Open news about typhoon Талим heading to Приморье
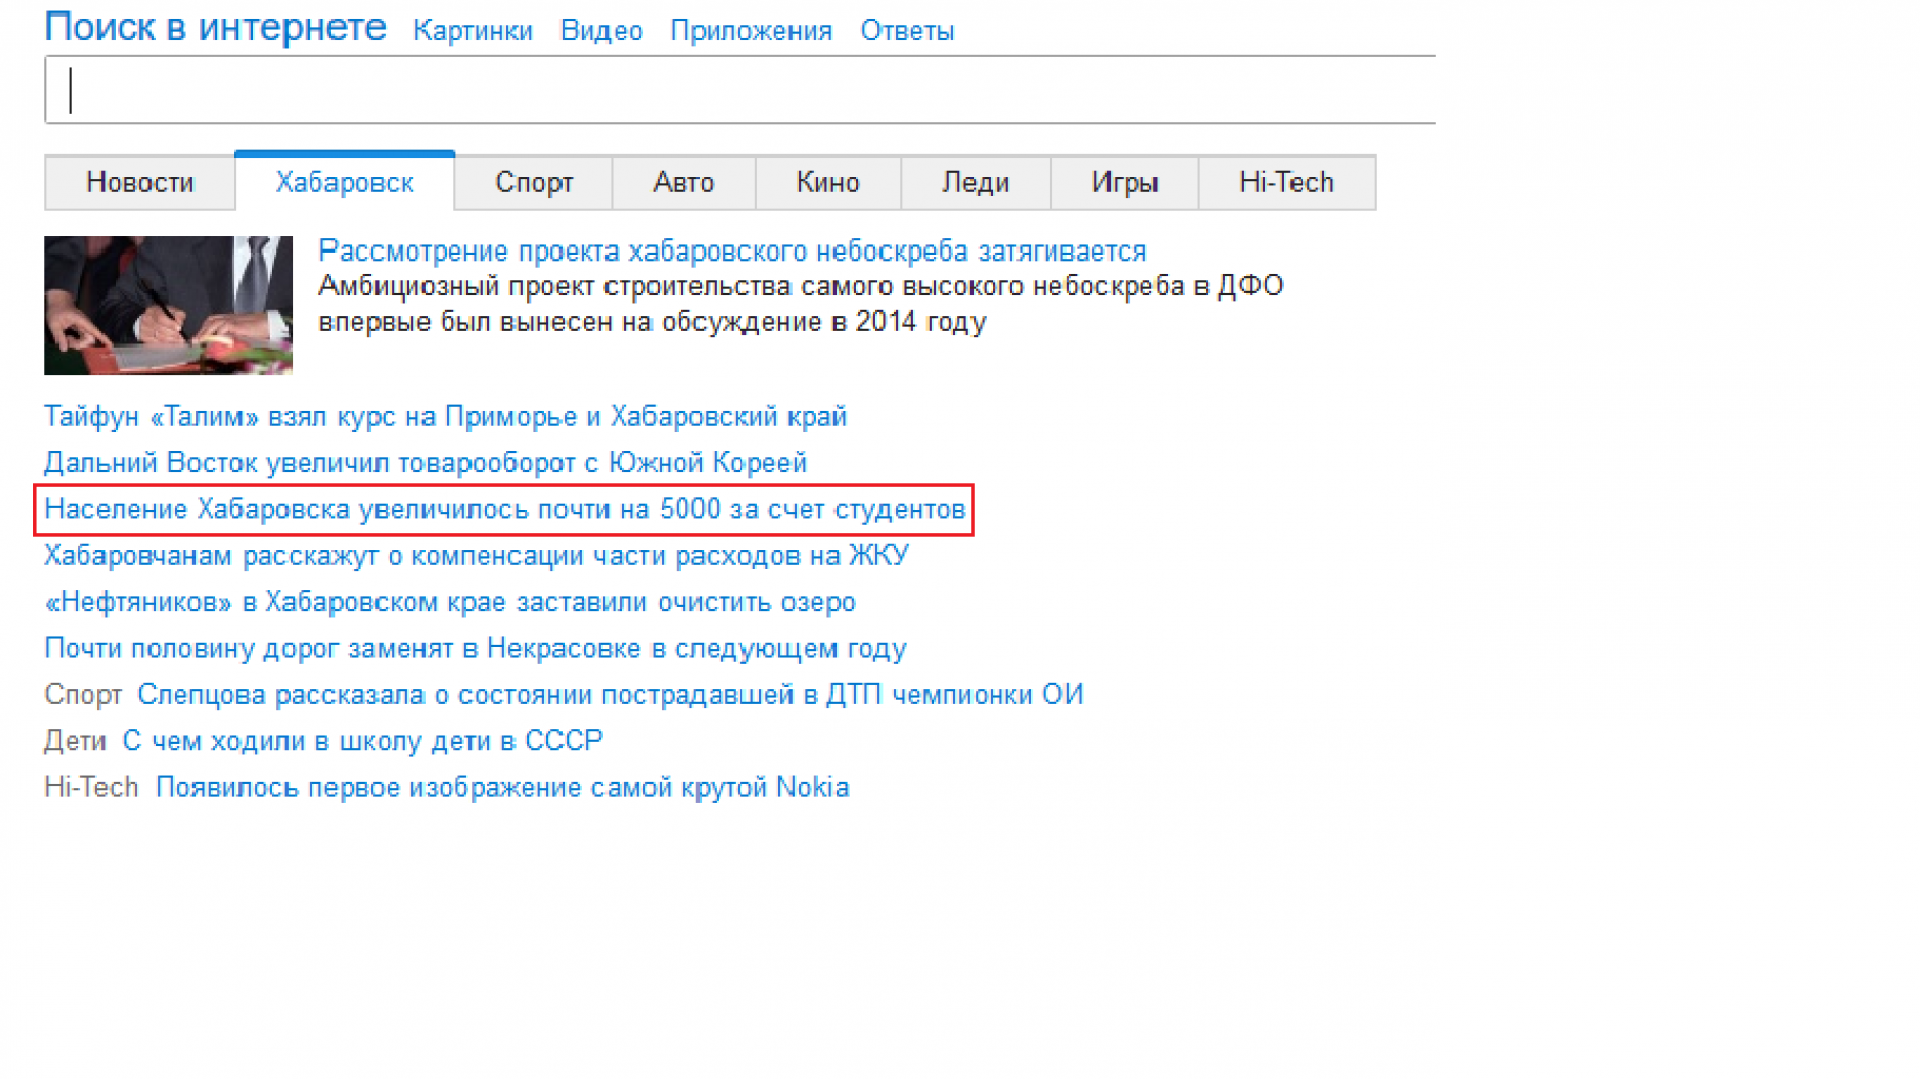The height and width of the screenshot is (1079, 1920). tap(445, 416)
